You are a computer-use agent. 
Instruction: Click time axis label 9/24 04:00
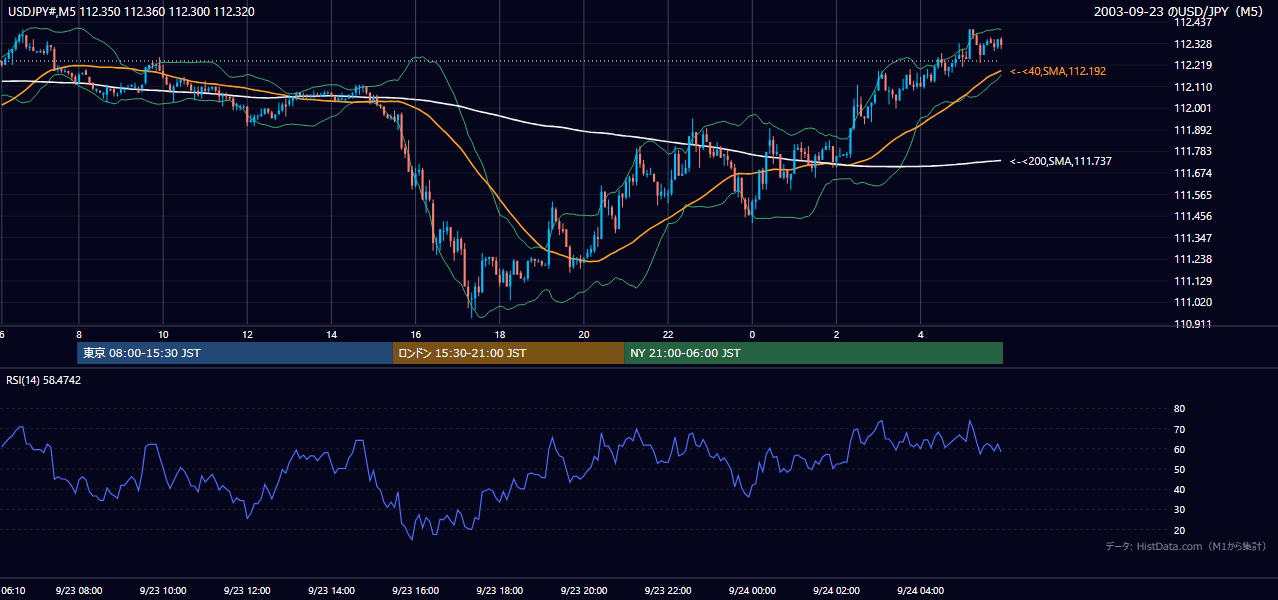tap(920, 591)
